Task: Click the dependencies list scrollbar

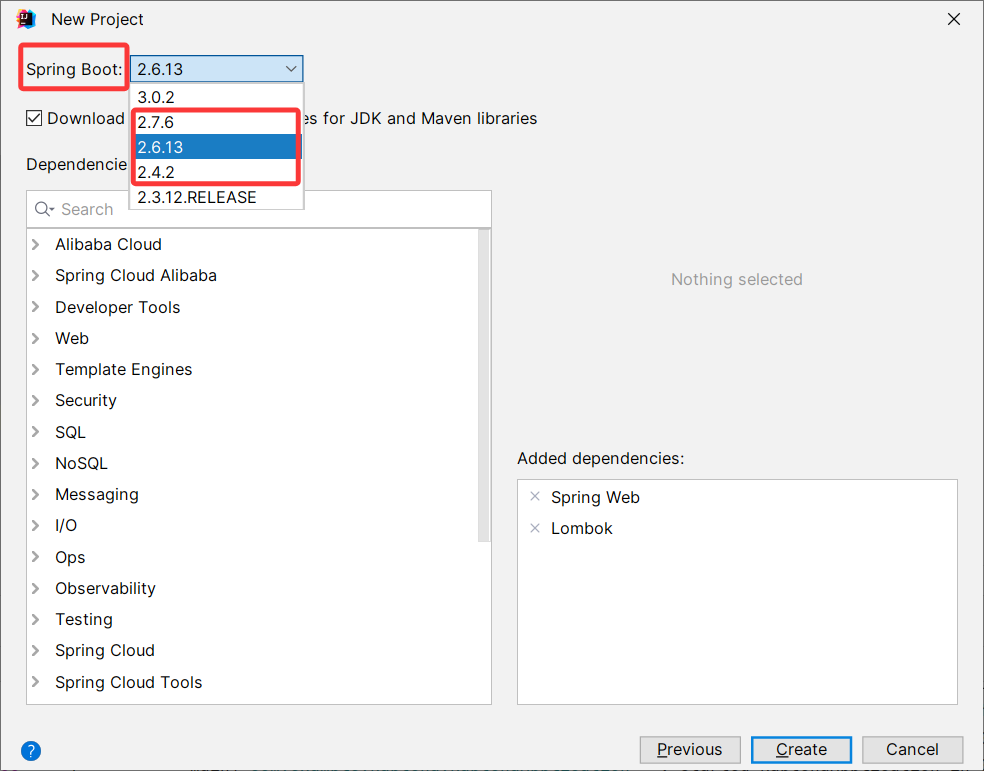Action: point(484,385)
